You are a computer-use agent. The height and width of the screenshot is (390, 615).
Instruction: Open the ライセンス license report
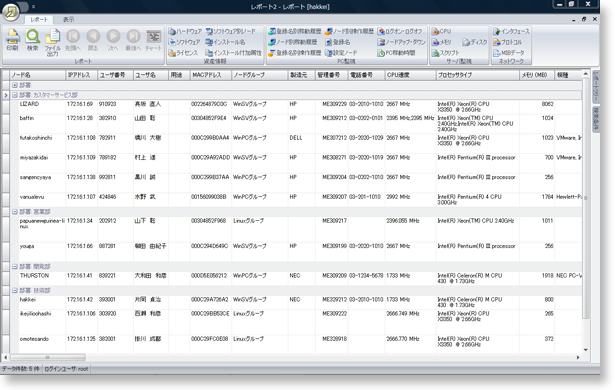[183, 53]
